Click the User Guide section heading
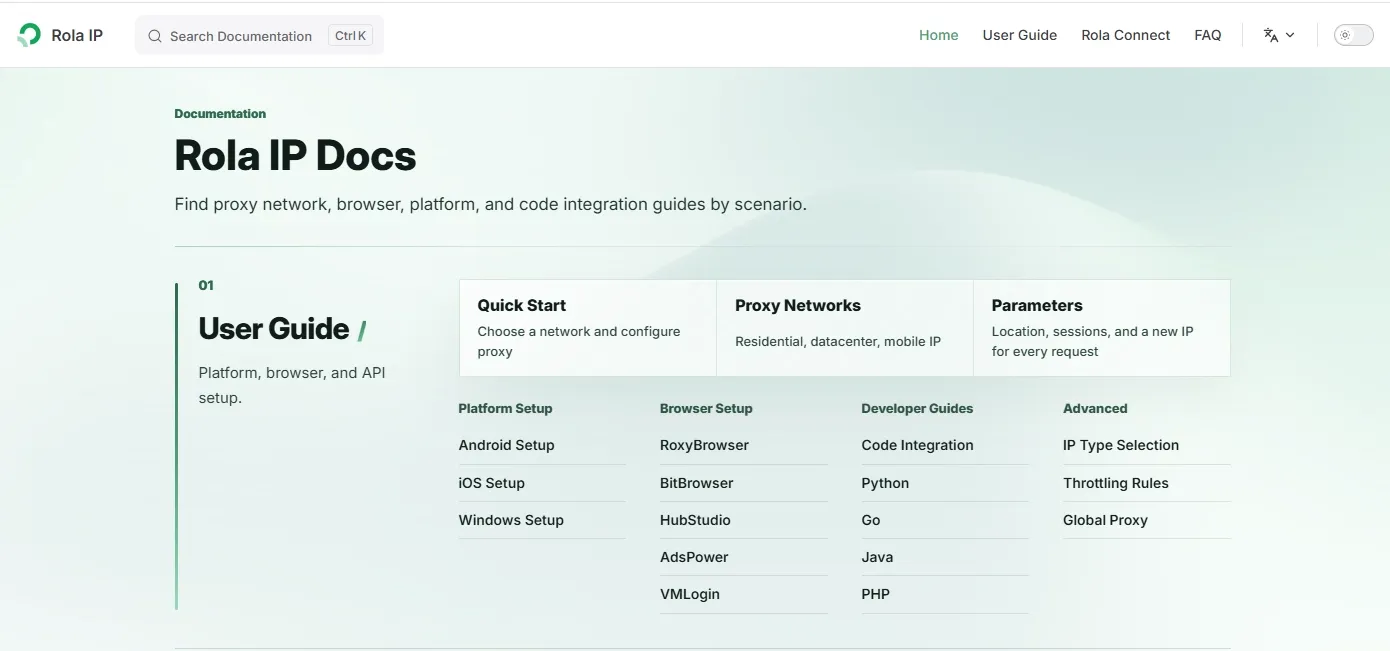 [x=274, y=328]
